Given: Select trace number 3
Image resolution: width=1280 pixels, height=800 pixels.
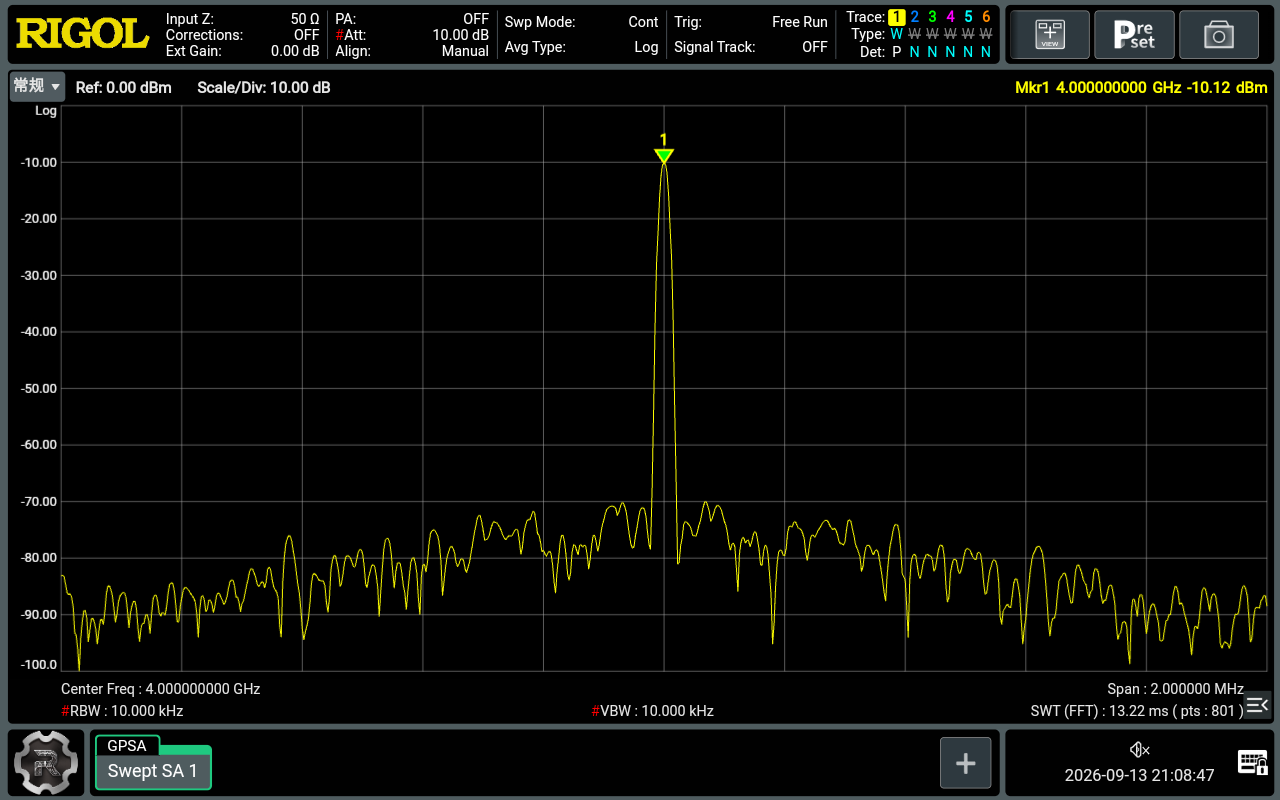Looking at the screenshot, I should point(932,17).
